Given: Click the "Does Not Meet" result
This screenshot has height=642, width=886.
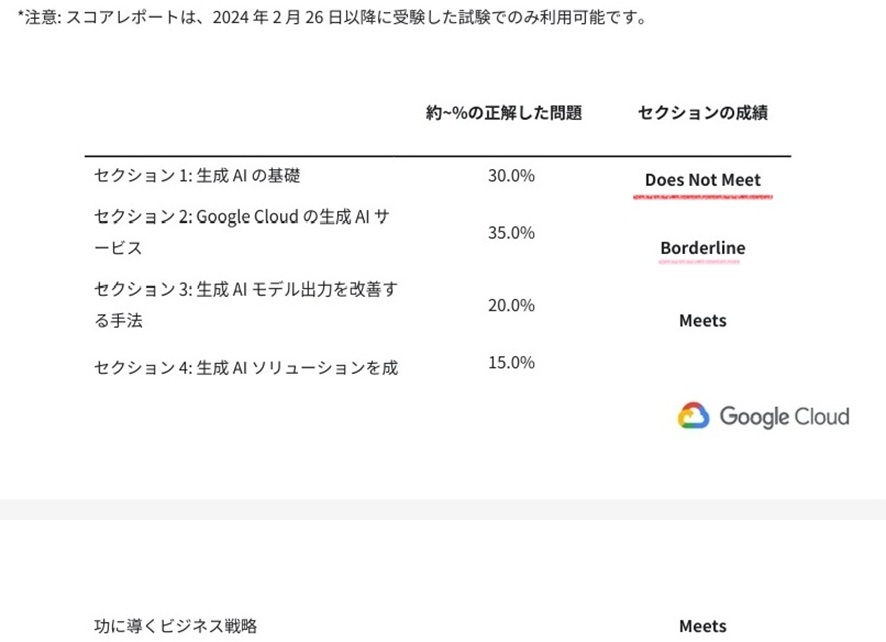Looking at the screenshot, I should (702, 180).
